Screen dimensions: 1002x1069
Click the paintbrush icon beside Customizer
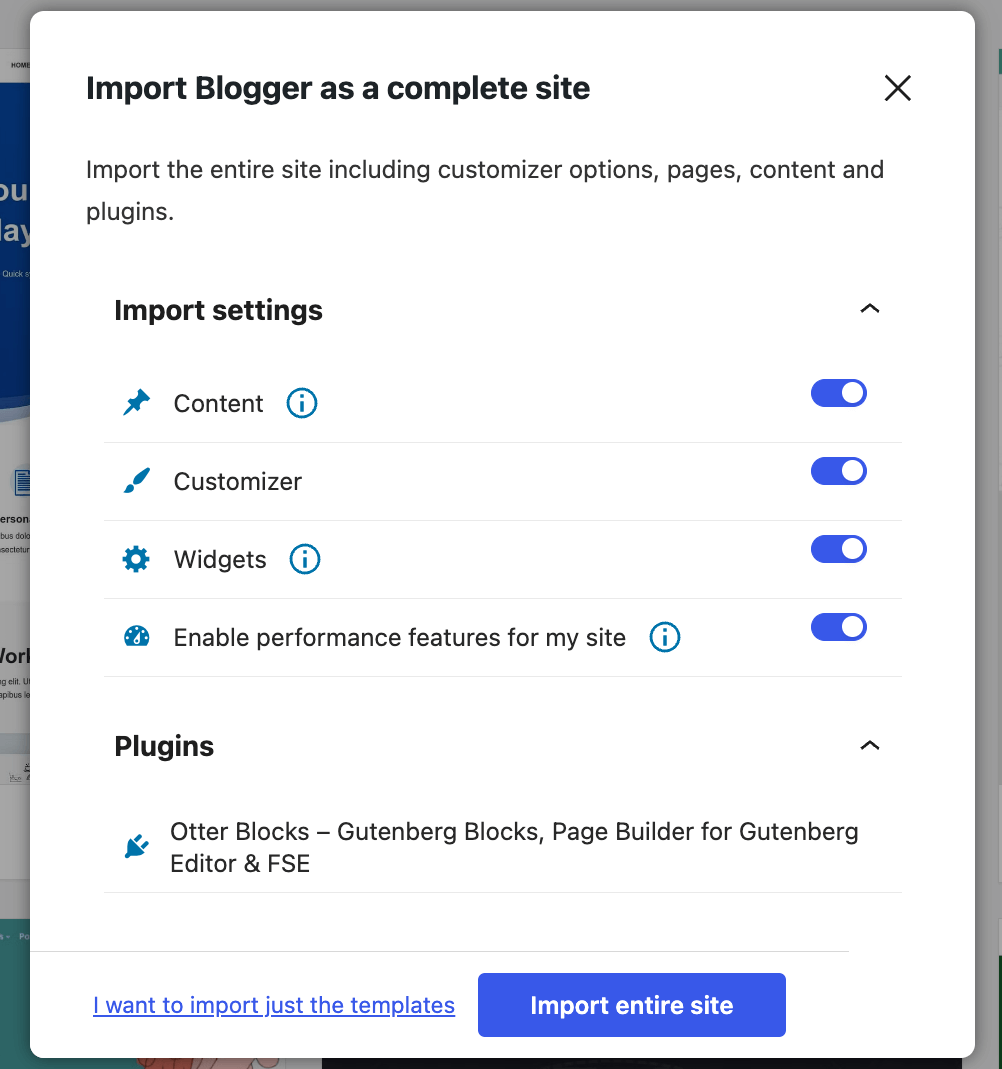tap(136, 481)
